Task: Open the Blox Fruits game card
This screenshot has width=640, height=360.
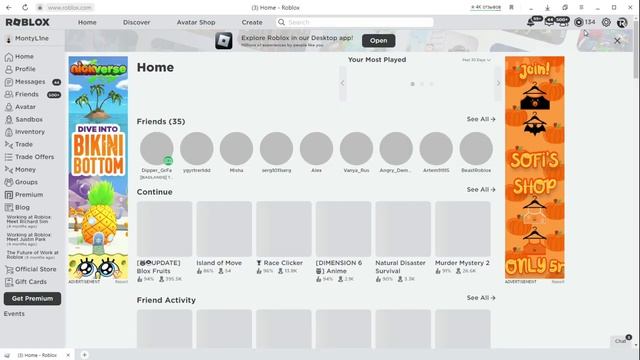Action: click(x=164, y=241)
